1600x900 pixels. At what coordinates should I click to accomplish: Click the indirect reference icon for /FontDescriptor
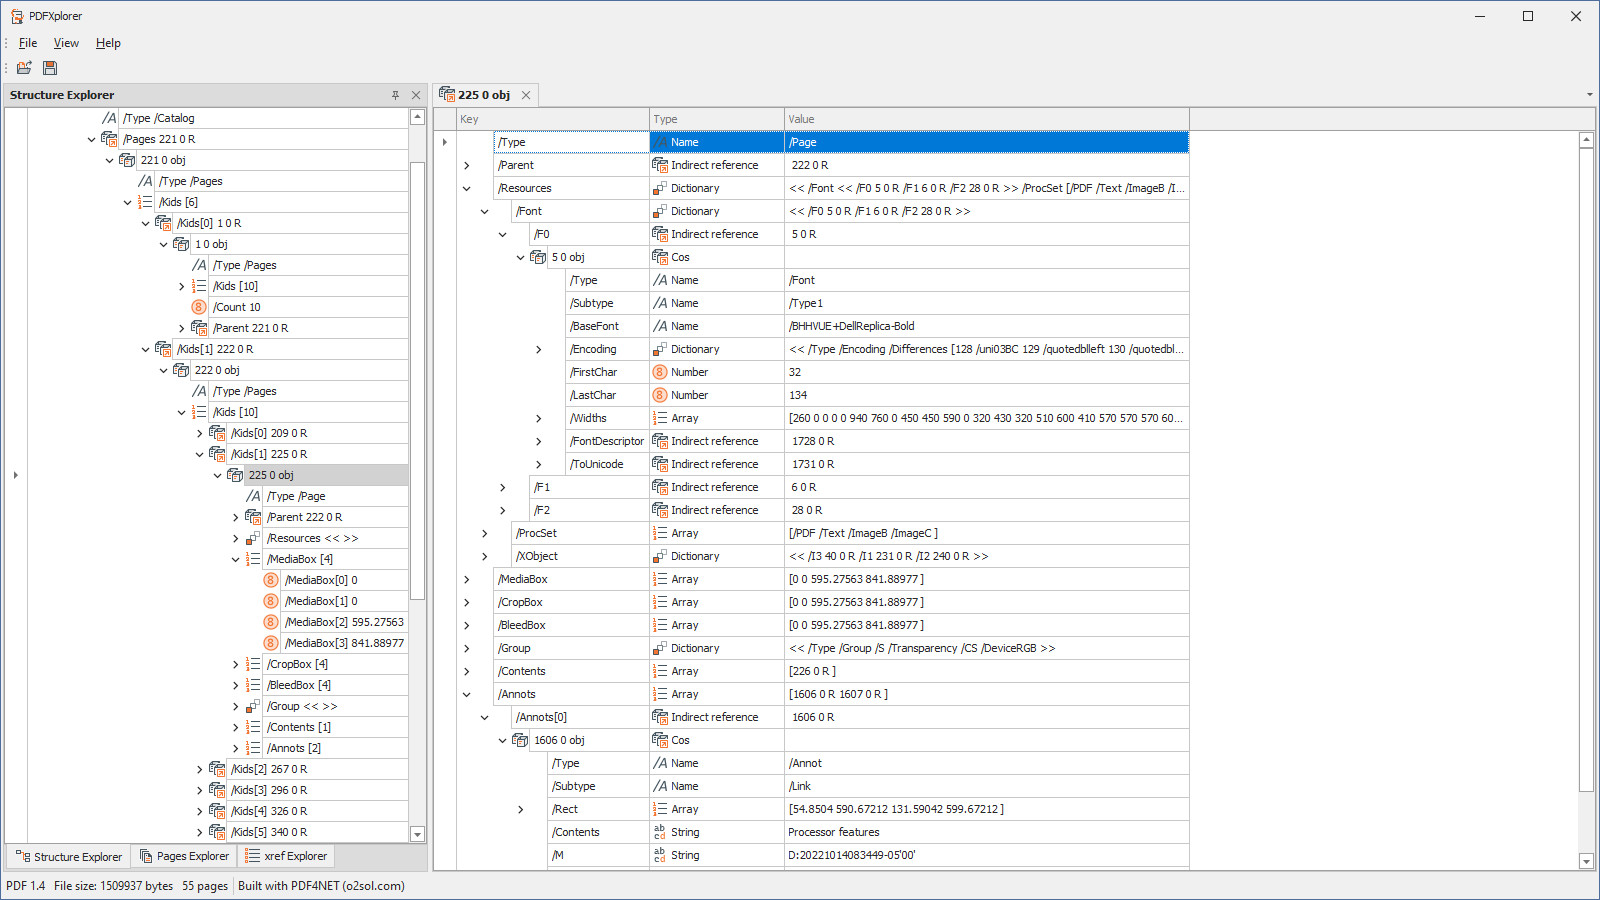coord(660,441)
